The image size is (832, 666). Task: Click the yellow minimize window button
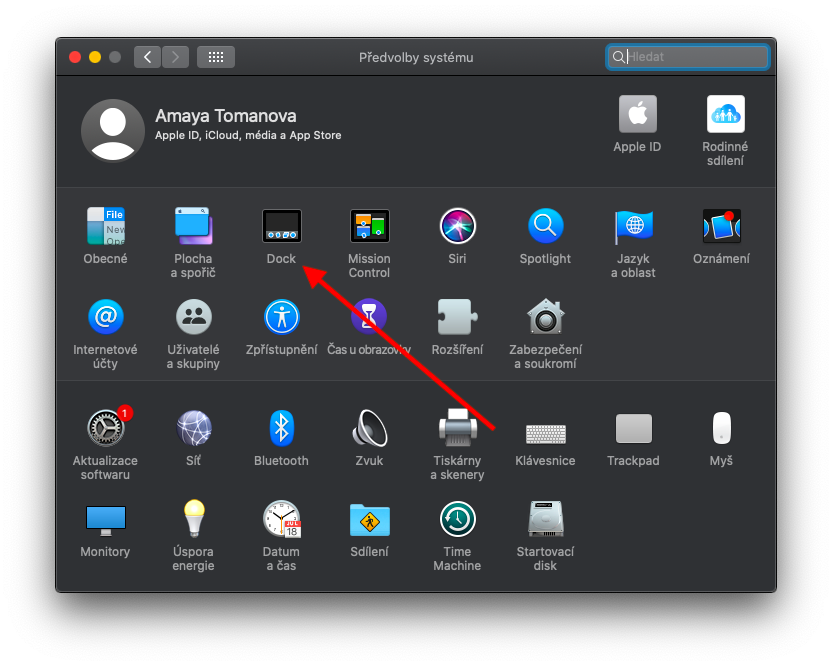pos(95,57)
